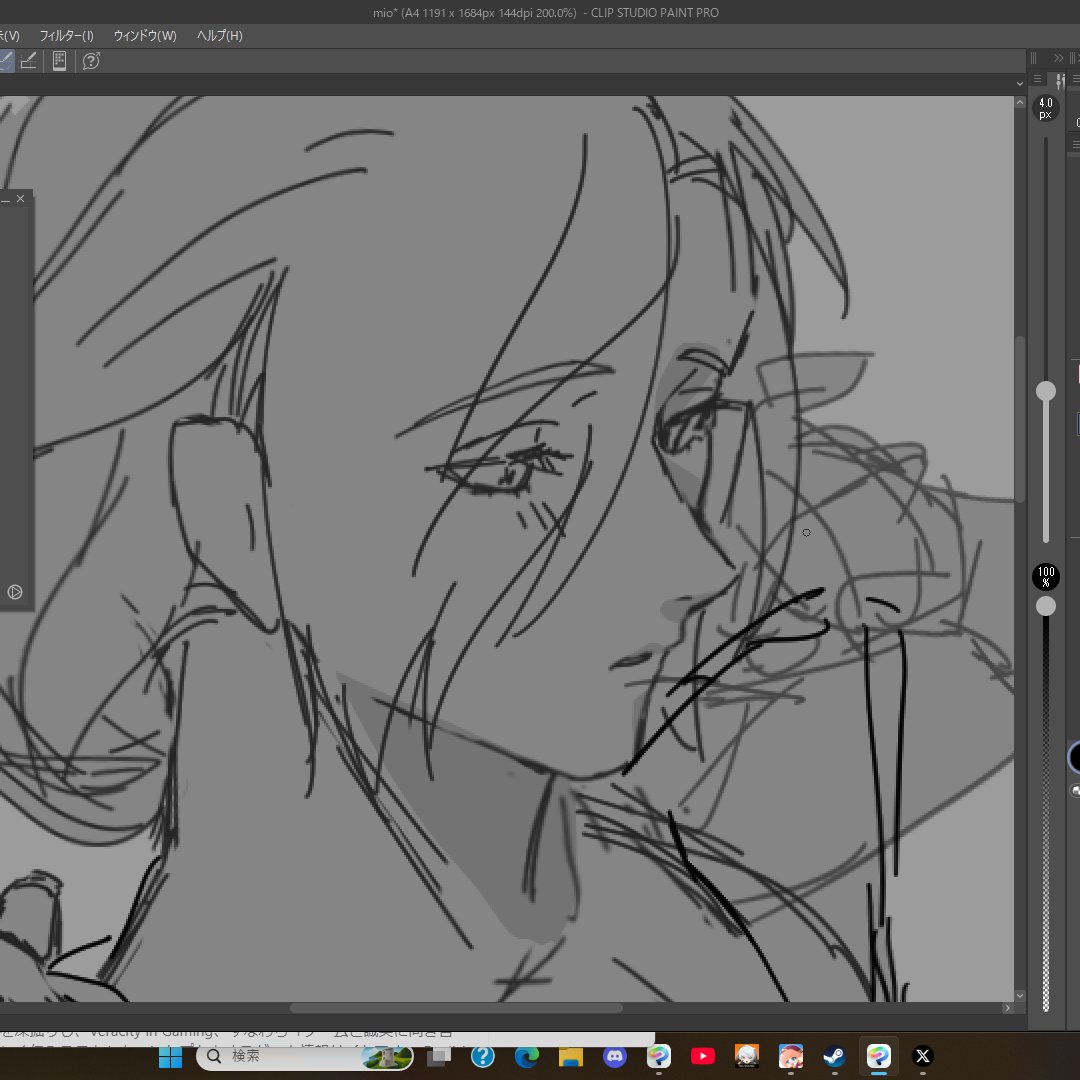Select the brush size slider tab icon
Screen dimensions: 1080x1080
[1059, 81]
